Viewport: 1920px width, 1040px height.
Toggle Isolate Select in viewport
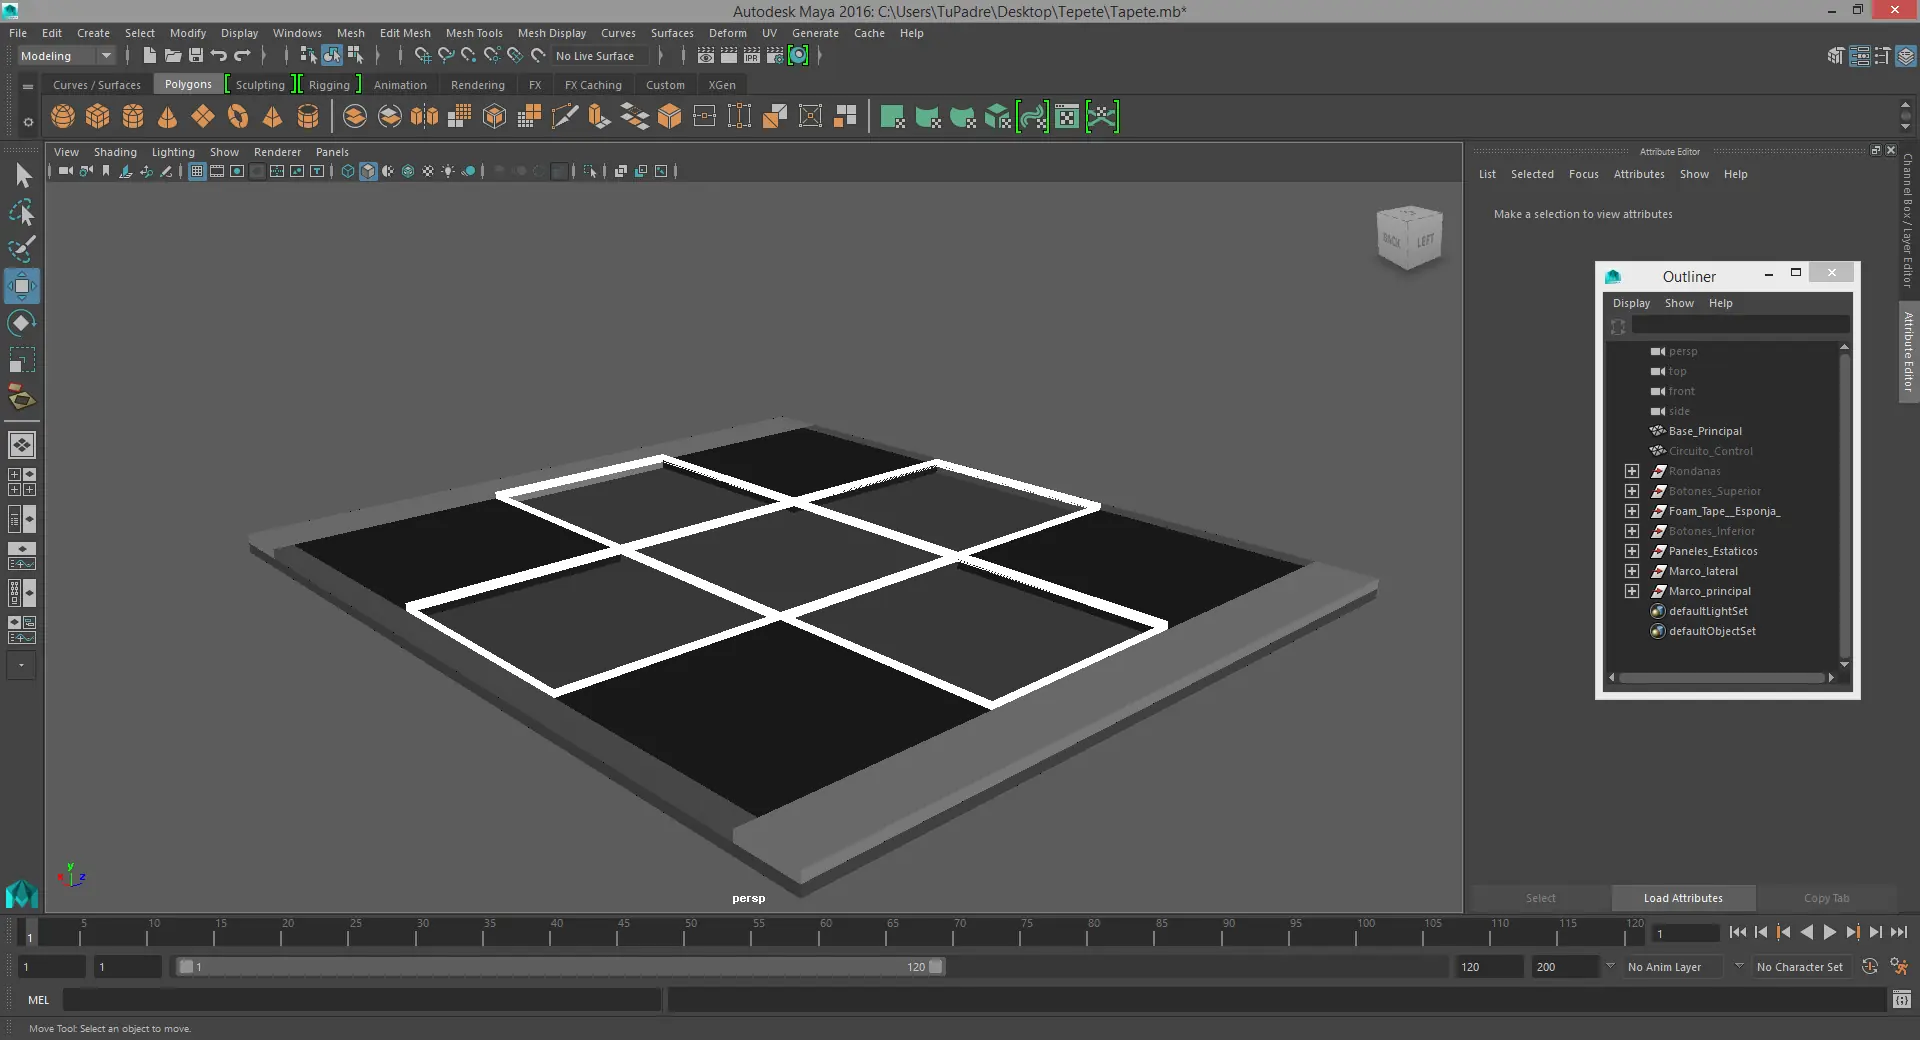point(590,171)
